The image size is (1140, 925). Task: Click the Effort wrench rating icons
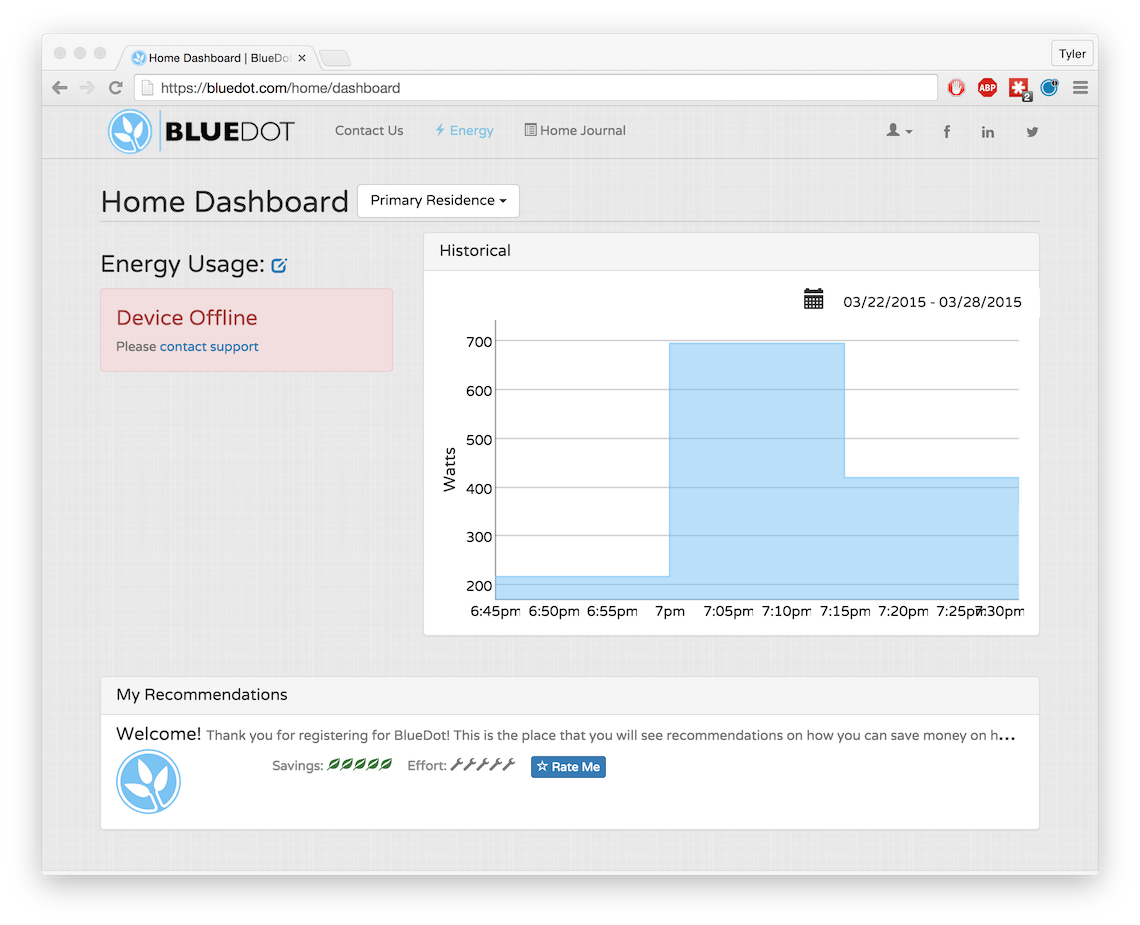[x=483, y=764]
